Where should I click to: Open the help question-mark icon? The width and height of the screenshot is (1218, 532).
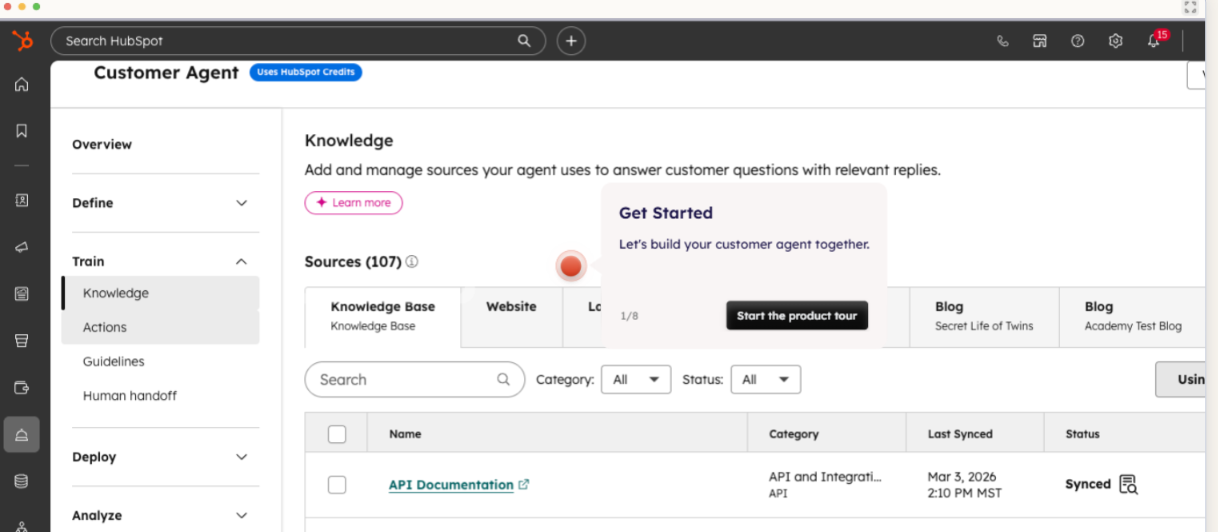point(1077,41)
